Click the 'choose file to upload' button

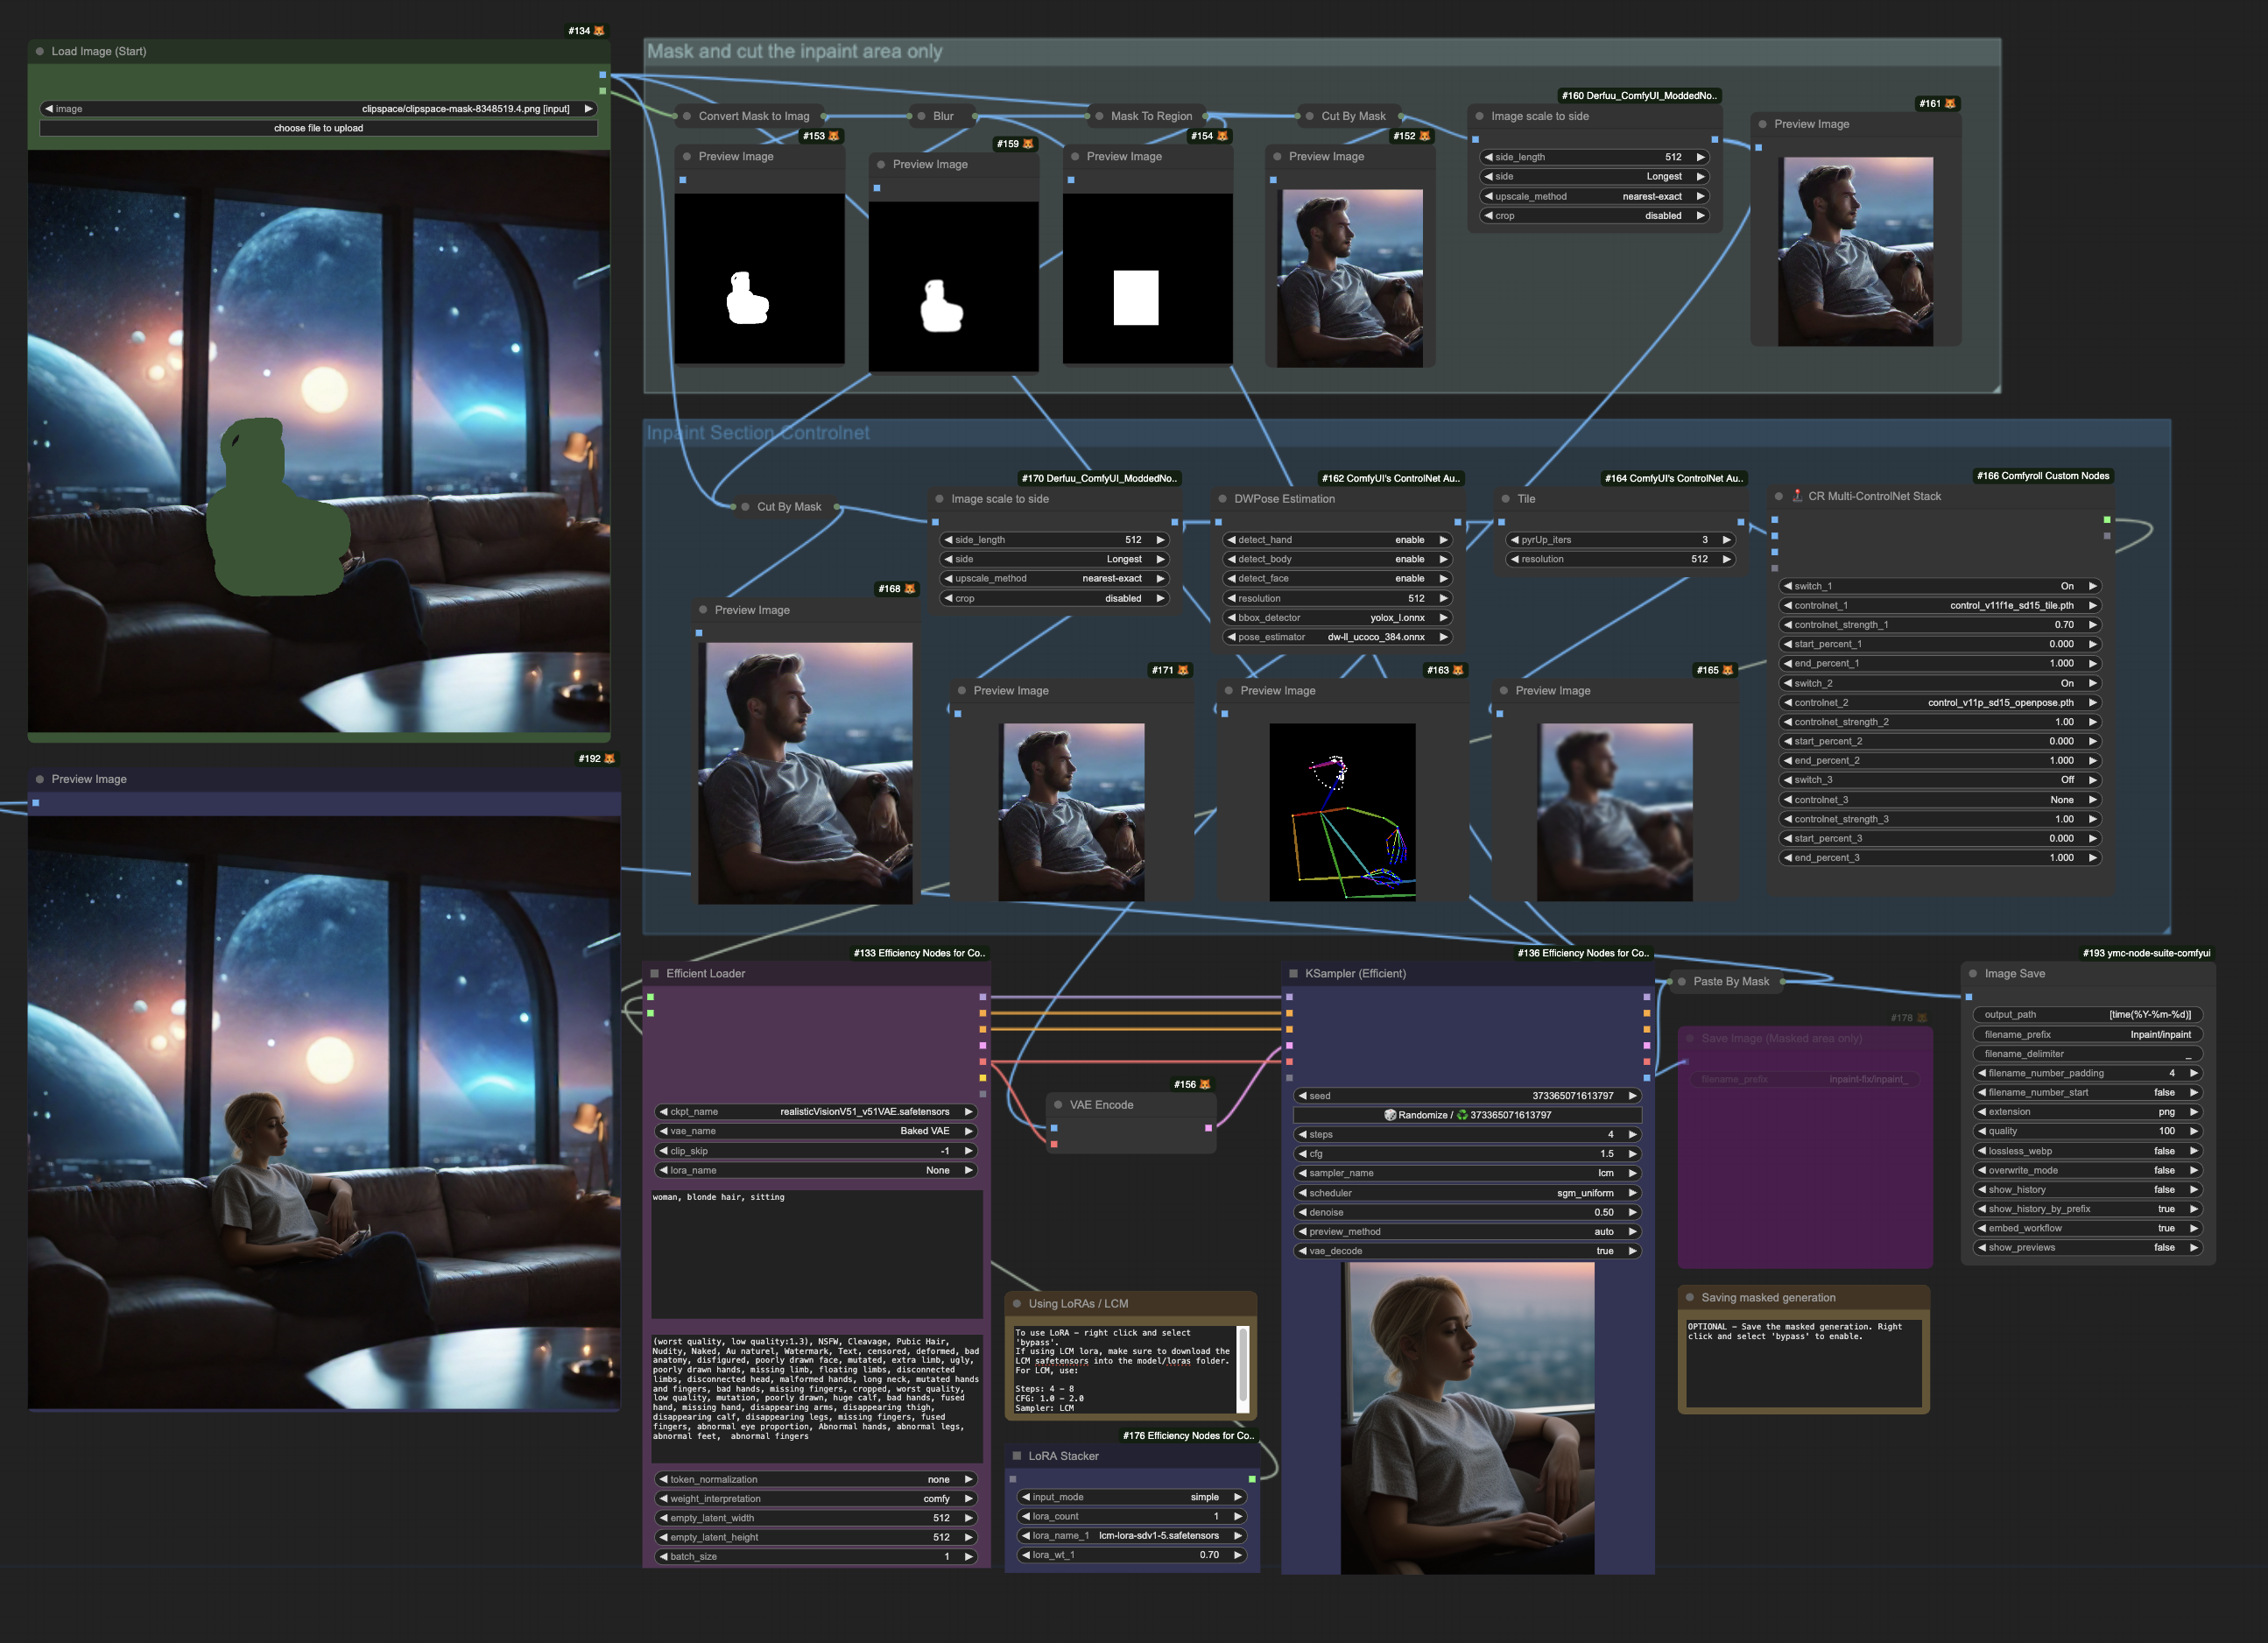(x=318, y=128)
